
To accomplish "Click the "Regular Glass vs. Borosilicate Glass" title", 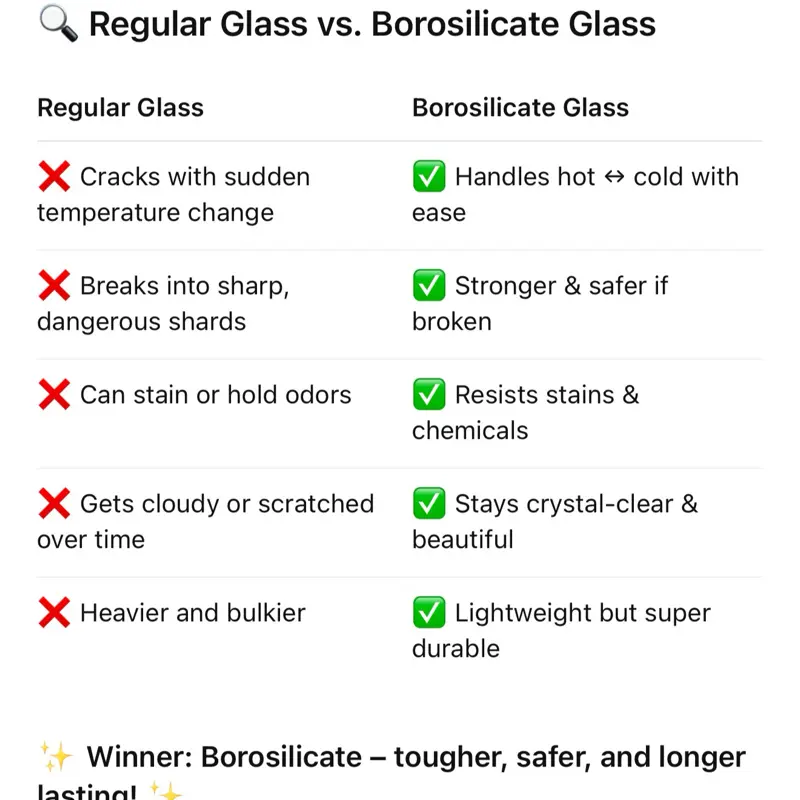I will point(372,23).
